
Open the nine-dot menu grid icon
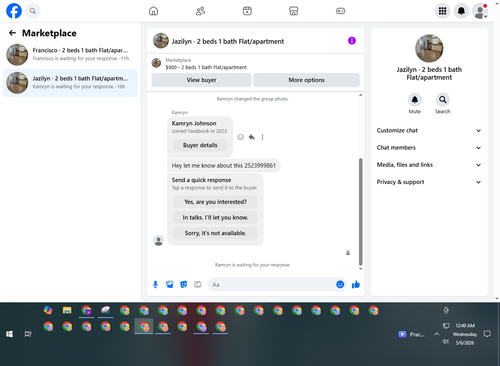(x=442, y=11)
